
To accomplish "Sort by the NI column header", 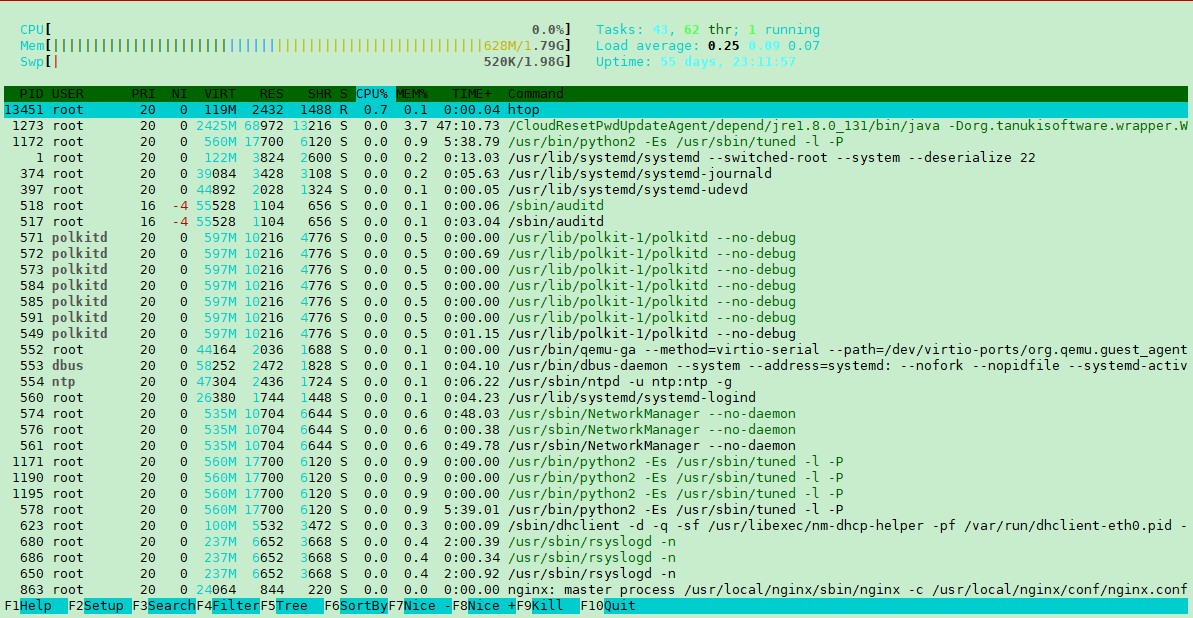I will tap(180, 94).
